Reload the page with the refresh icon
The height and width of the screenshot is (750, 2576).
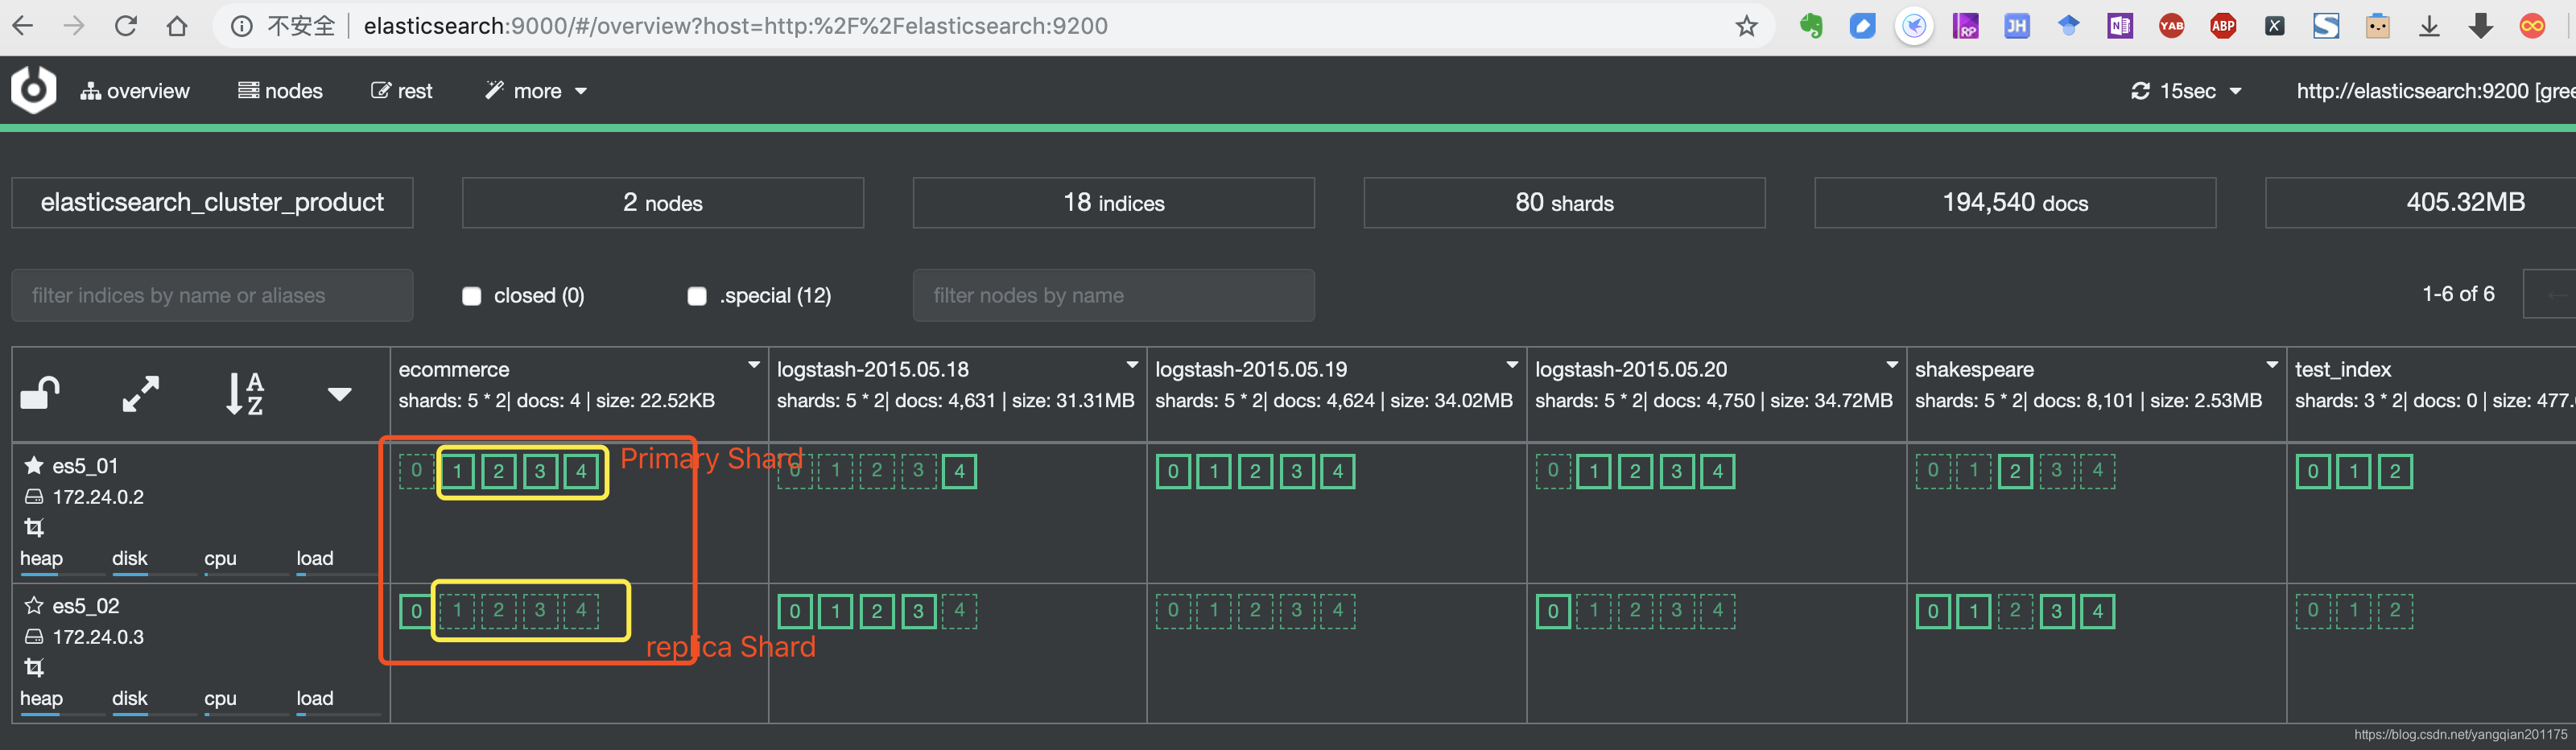(x=125, y=26)
